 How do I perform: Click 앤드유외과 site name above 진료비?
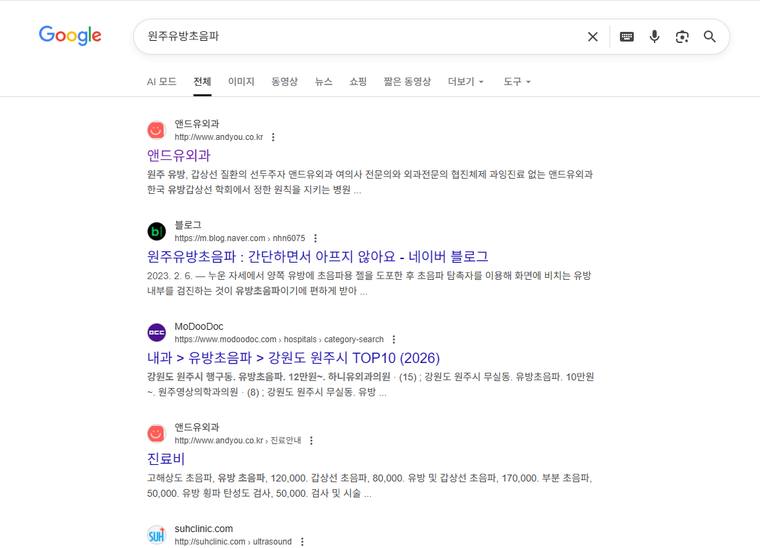(196, 427)
